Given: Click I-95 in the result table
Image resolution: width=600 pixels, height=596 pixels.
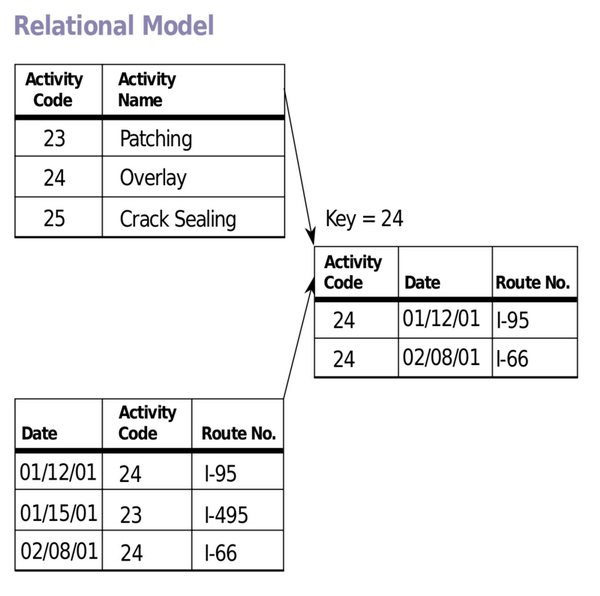Looking at the screenshot, I should pos(512,320).
